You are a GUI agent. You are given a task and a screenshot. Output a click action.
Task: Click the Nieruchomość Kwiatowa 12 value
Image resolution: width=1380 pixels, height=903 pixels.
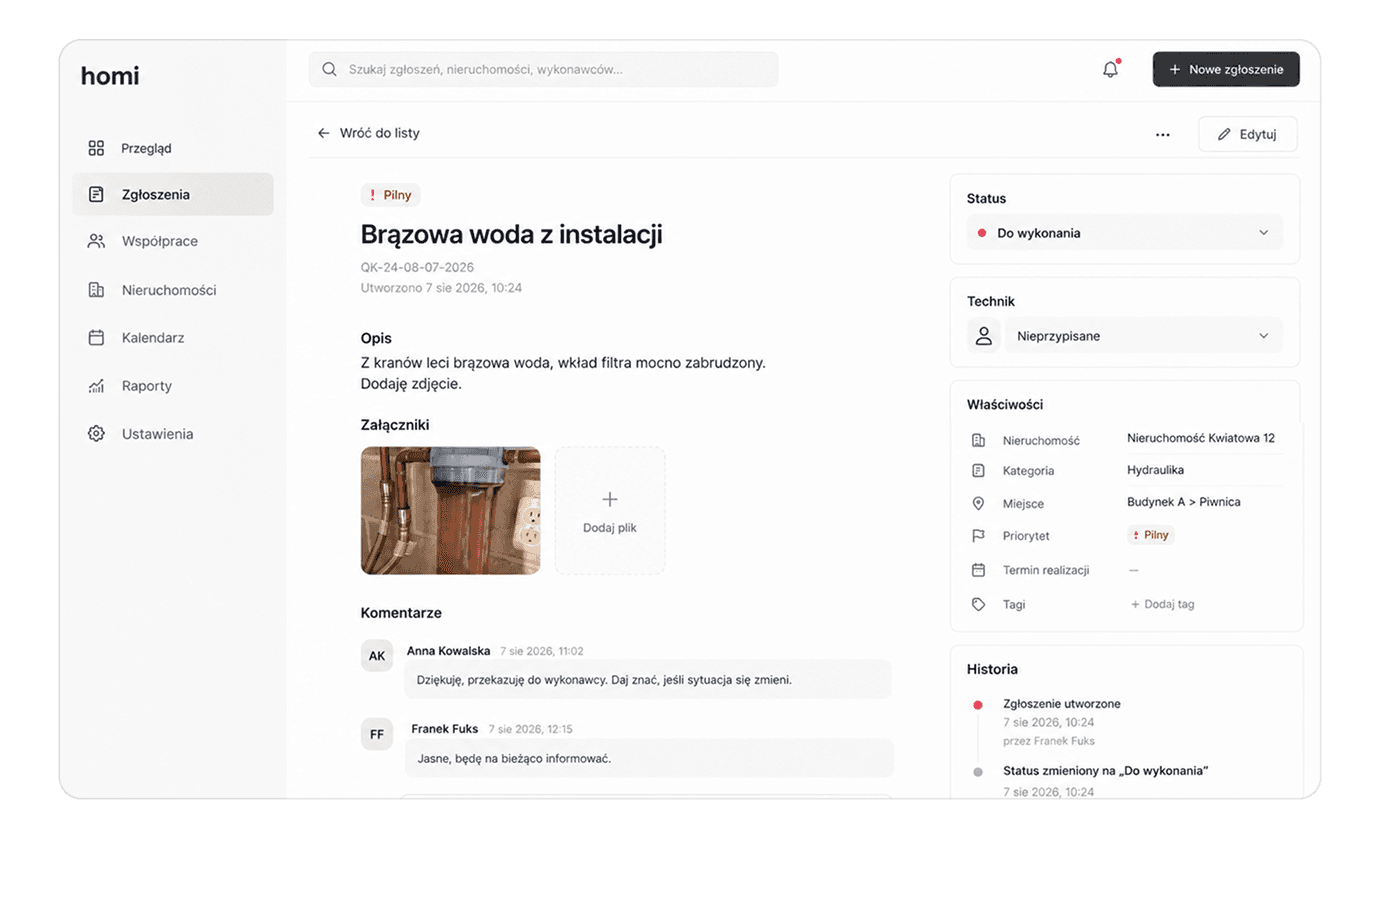tap(1201, 438)
